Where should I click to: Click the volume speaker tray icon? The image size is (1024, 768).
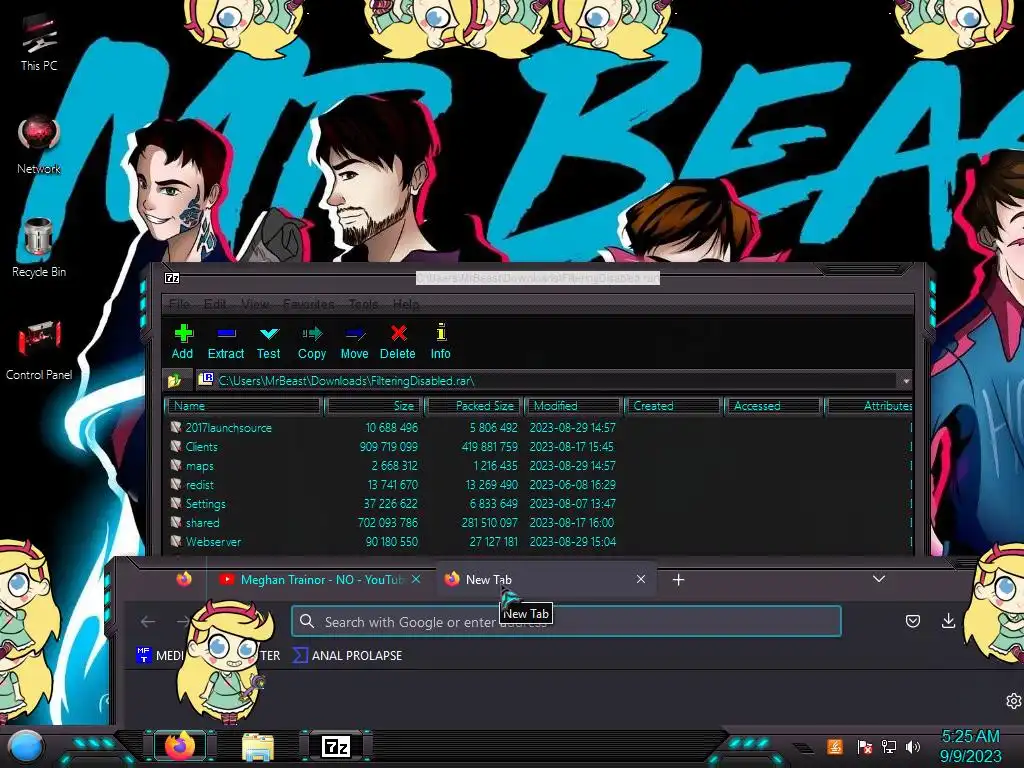click(913, 746)
